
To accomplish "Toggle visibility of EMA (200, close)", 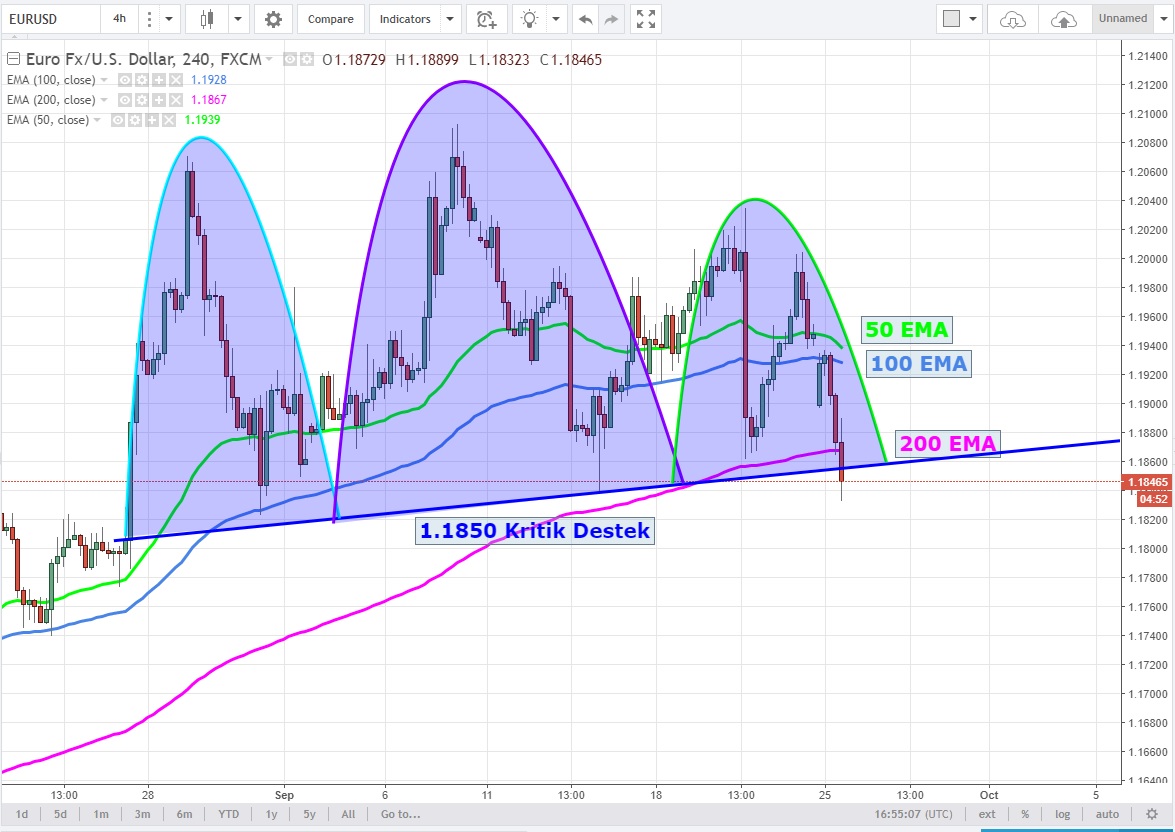I will pyautogui.click(x=125, y=100).
